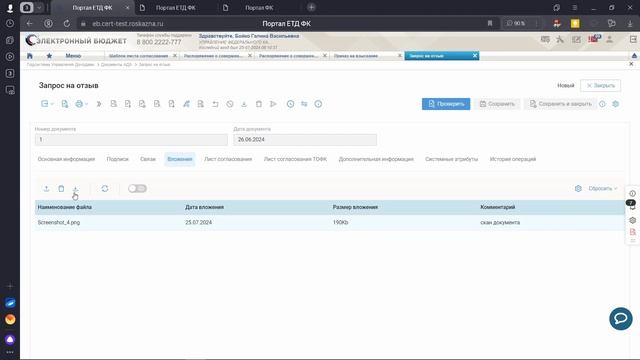The height and width of the screenshot is (360, 640).
Task: Select the Screenshot_4.png file row
Action: coord(330,222)
